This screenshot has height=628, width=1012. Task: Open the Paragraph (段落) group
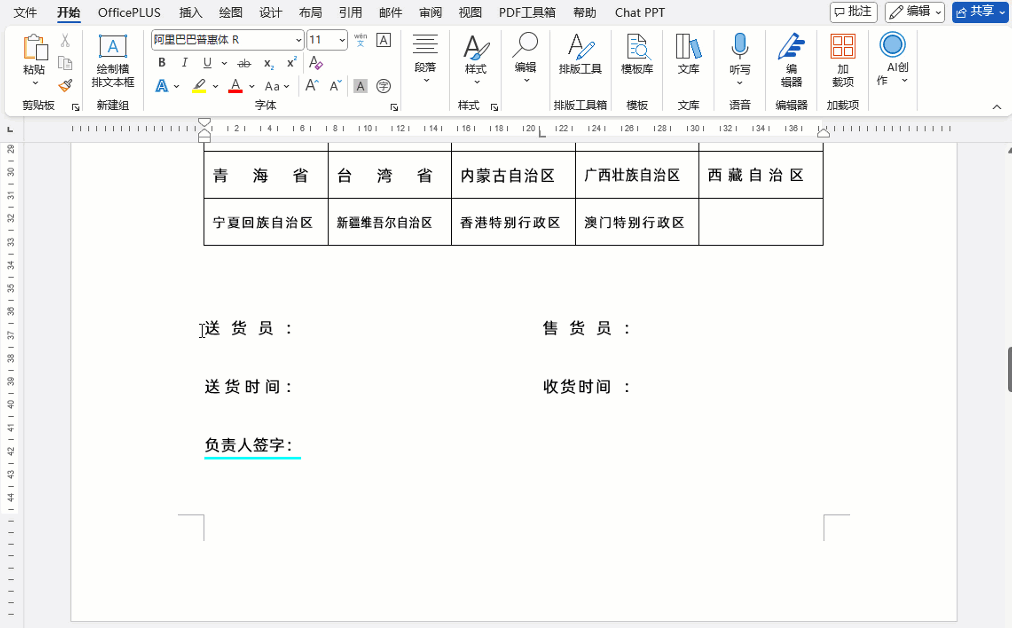pyautogui.click(x=425, y=59)
